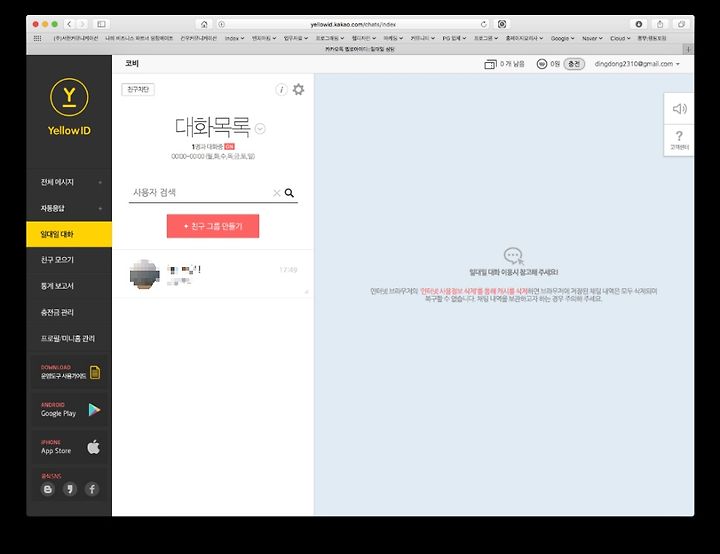Open the Cloud bookmarks folder
720x554 pixels.
620,38
